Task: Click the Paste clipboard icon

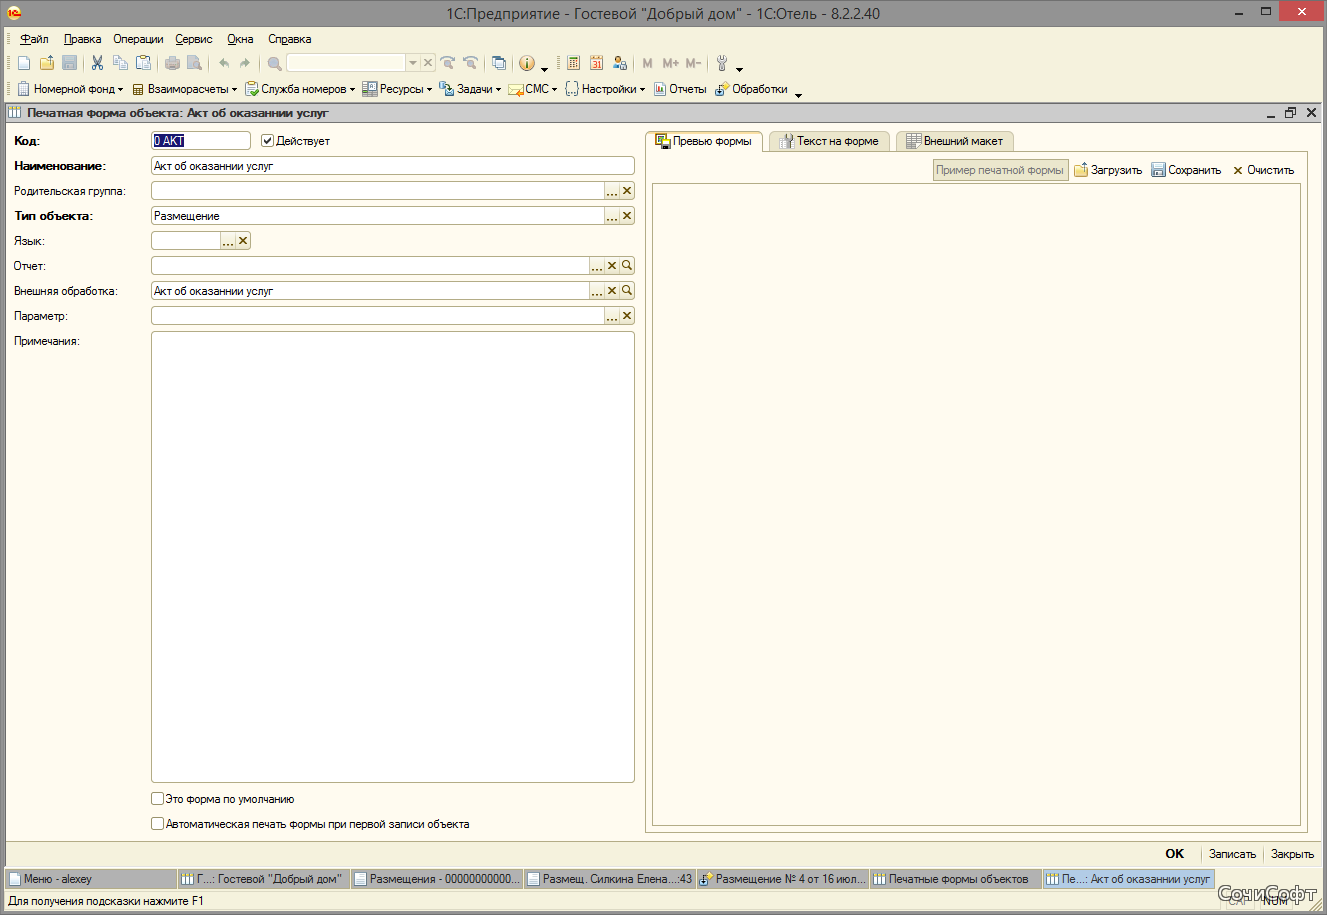Action: tap(143, 63)
